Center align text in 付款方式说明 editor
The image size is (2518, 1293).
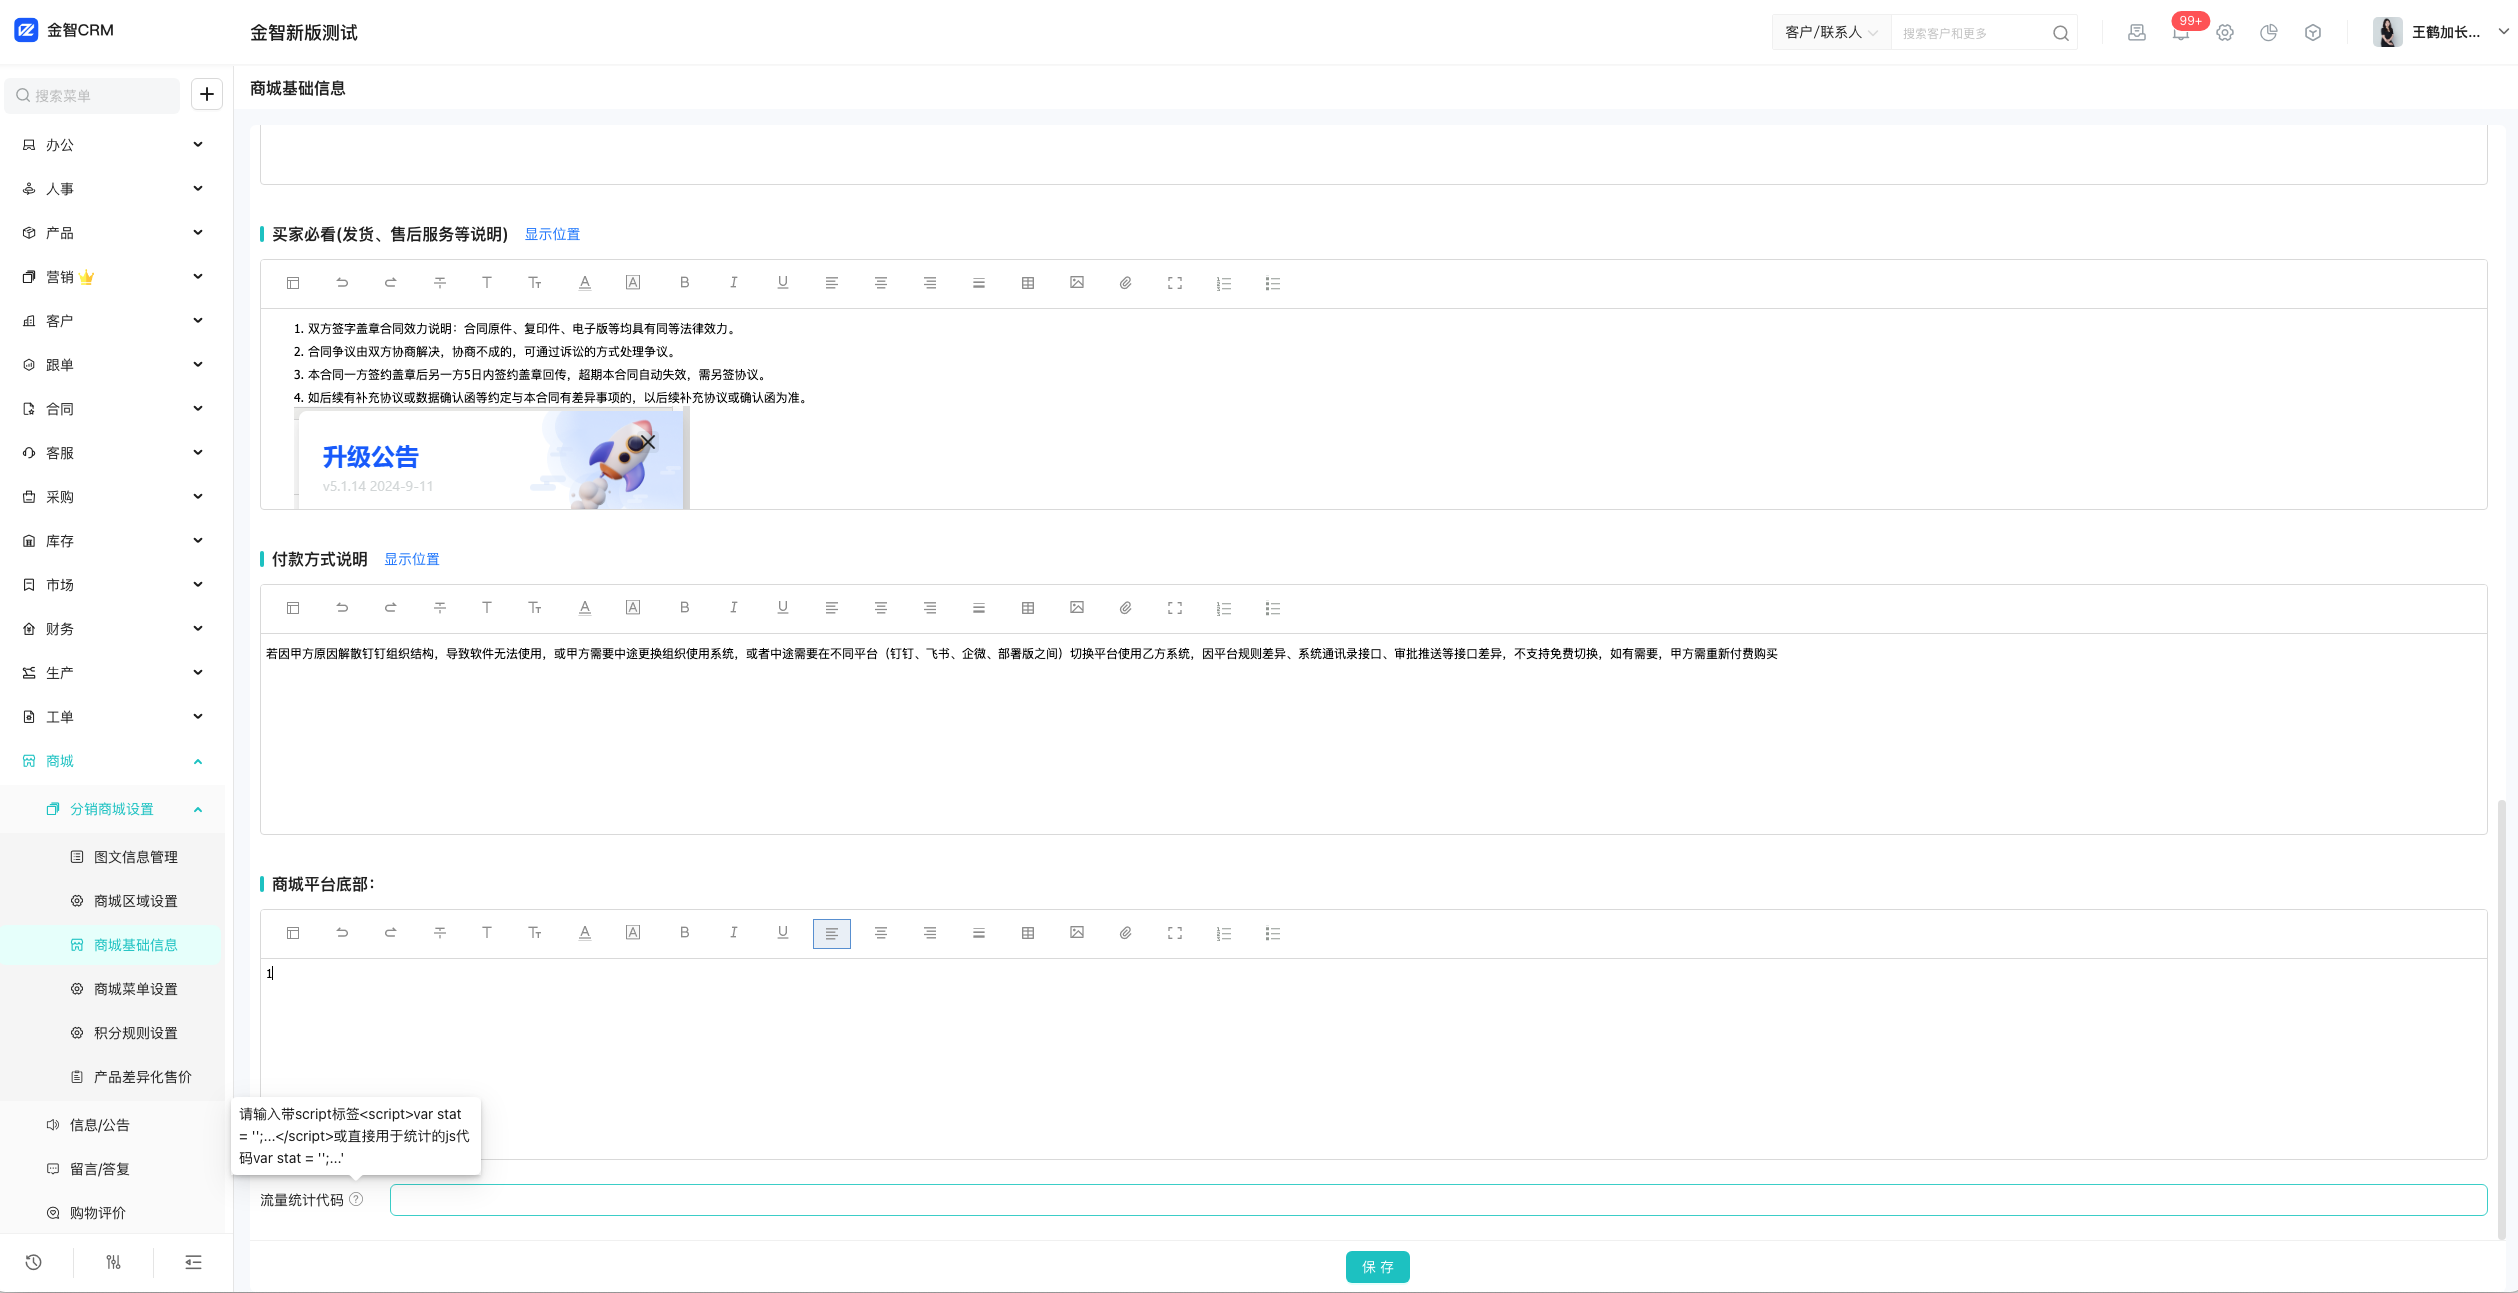click(x=880, y=608)
